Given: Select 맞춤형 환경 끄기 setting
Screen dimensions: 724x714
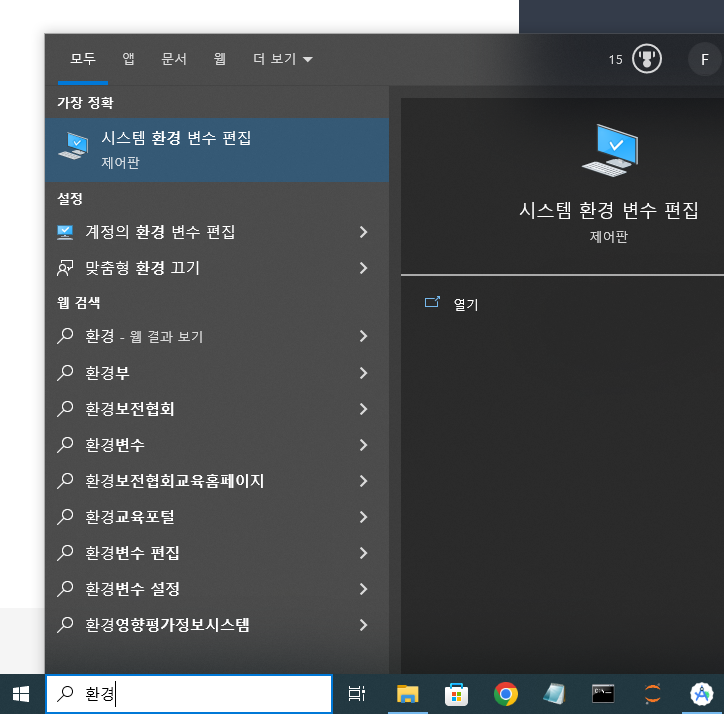Looking at the screenshot, I should (x=217, y=268).
